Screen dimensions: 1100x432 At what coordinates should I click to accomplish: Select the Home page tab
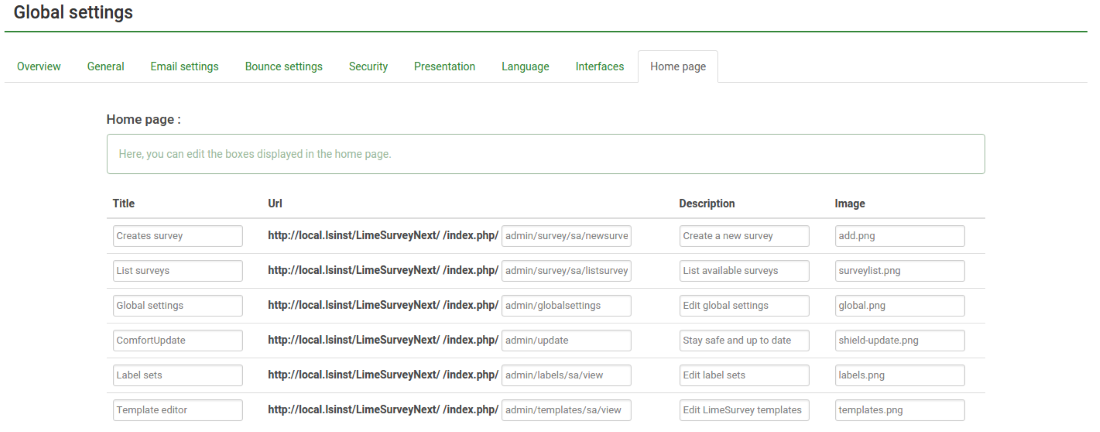[677, 67]
